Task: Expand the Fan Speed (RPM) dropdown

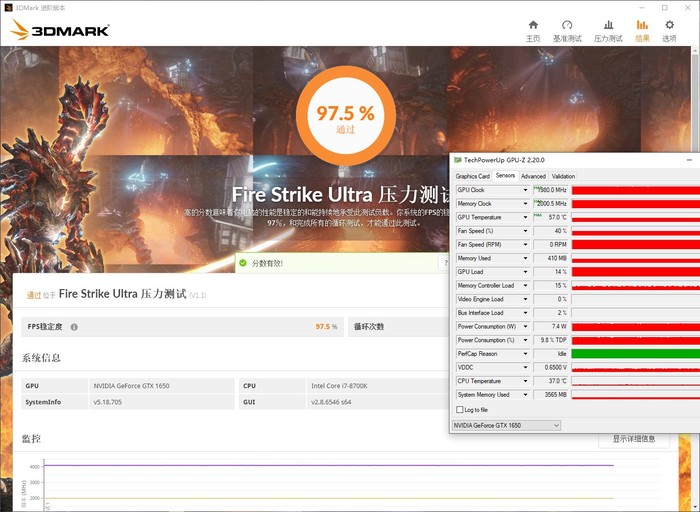Action: click(525, 245)
